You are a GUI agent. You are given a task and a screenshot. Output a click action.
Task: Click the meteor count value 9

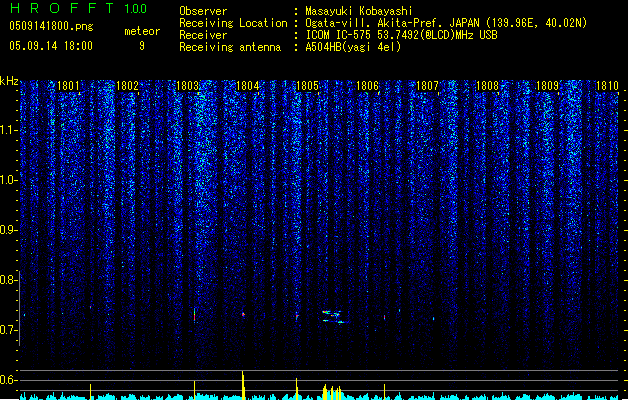point(142,46)
